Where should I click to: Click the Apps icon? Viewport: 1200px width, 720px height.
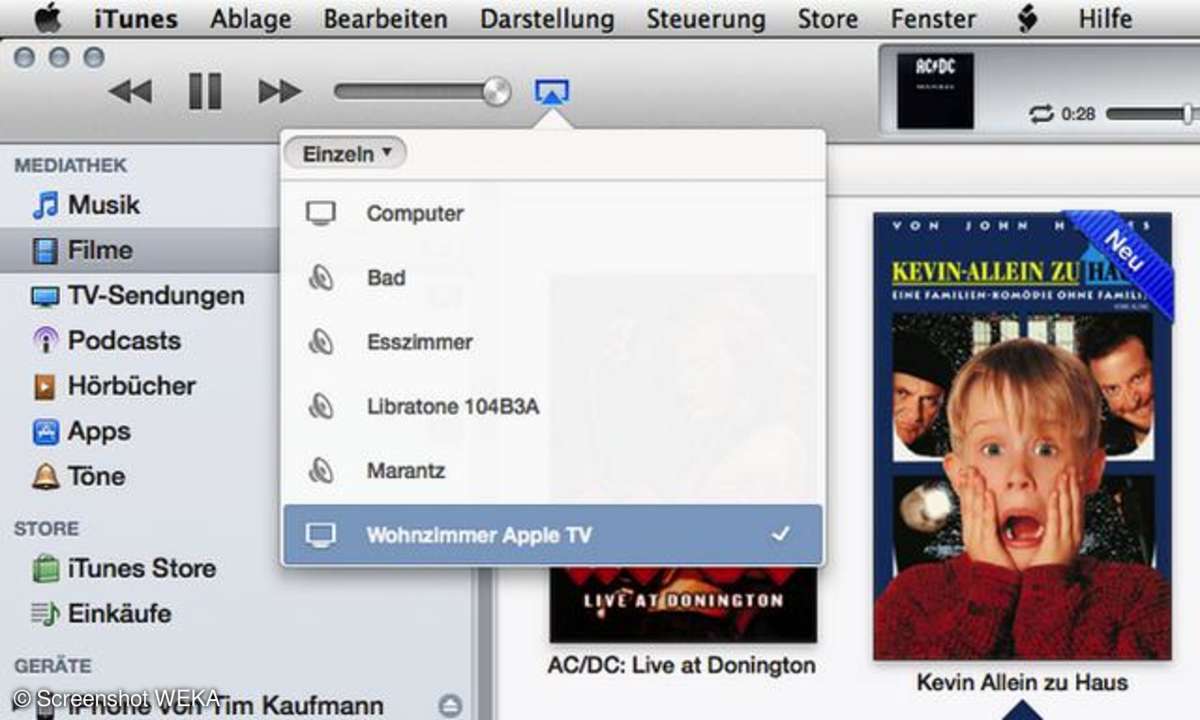click(x=45, y=432)
